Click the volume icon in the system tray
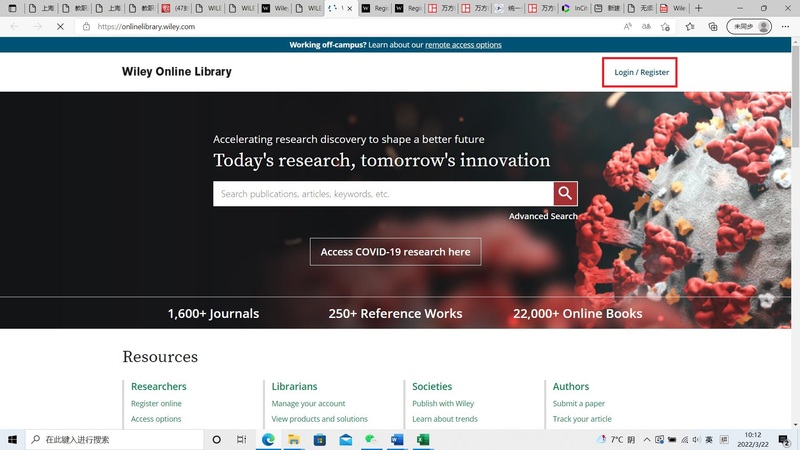 pos(696,439)
